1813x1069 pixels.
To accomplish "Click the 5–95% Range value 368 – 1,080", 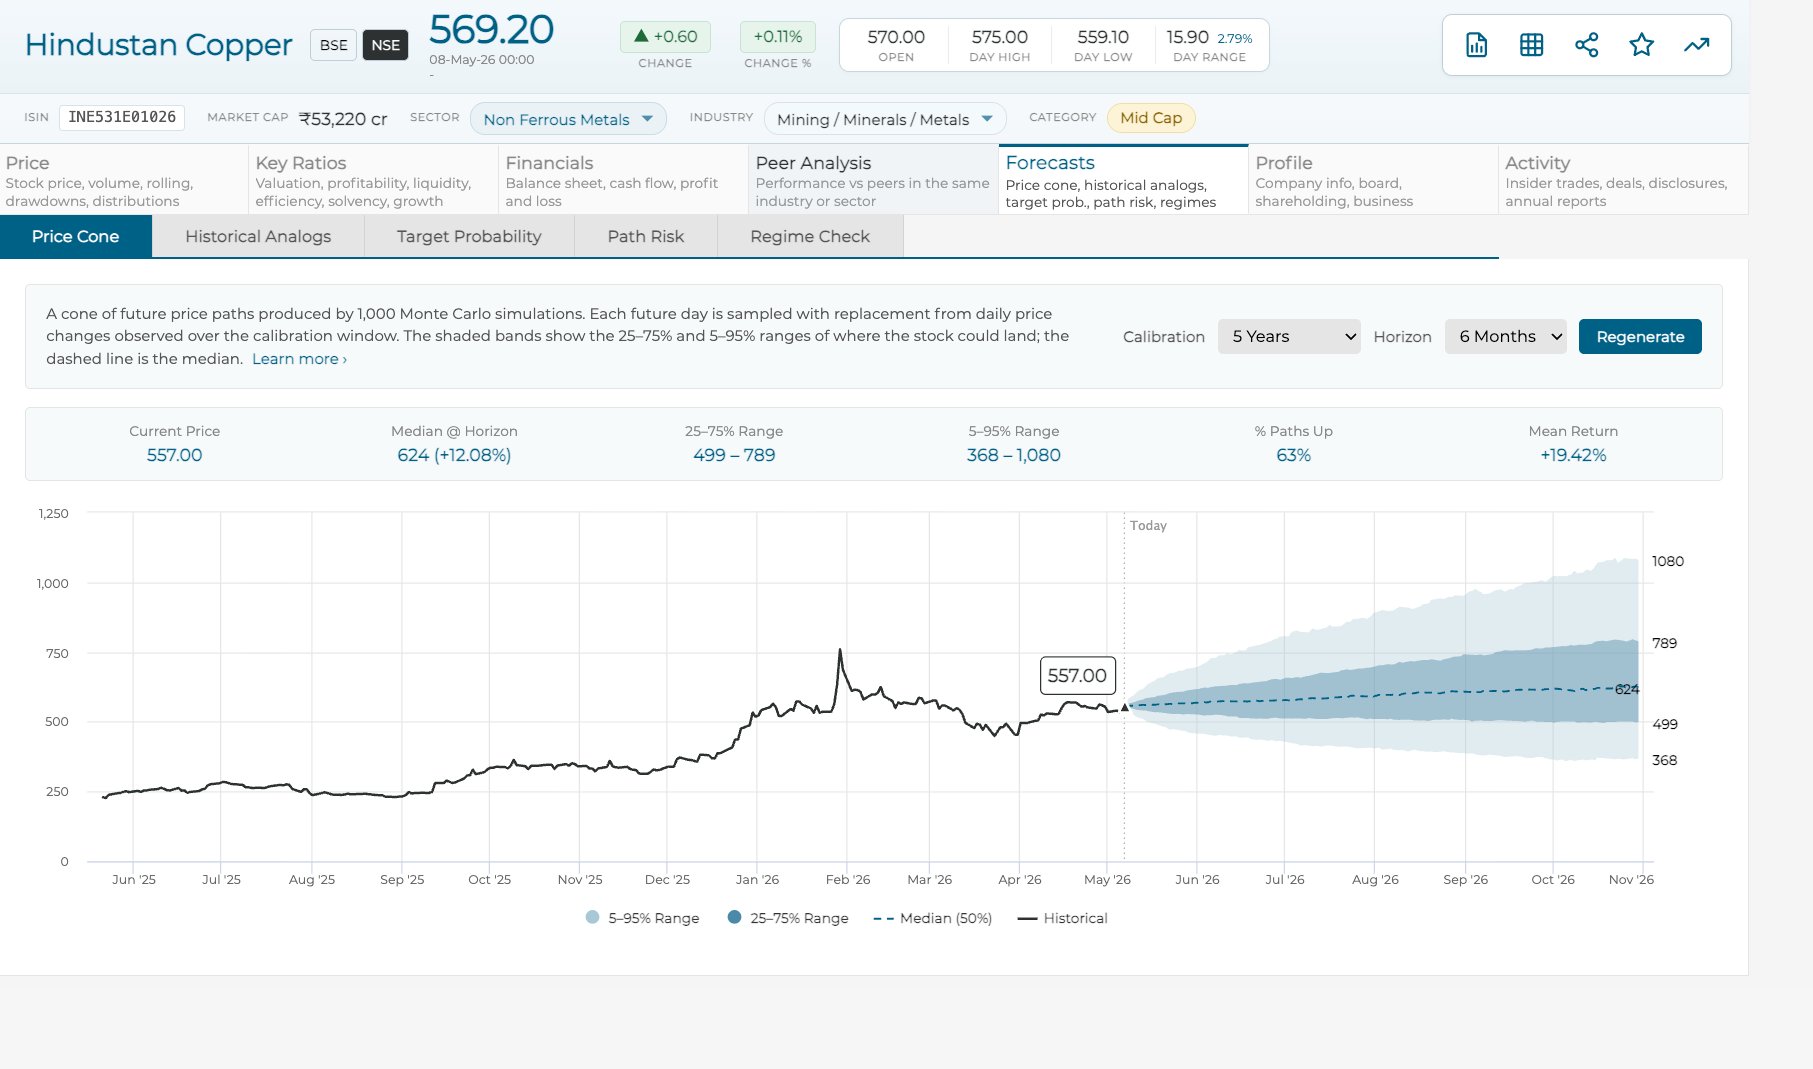I will (x=1013, y=455).
